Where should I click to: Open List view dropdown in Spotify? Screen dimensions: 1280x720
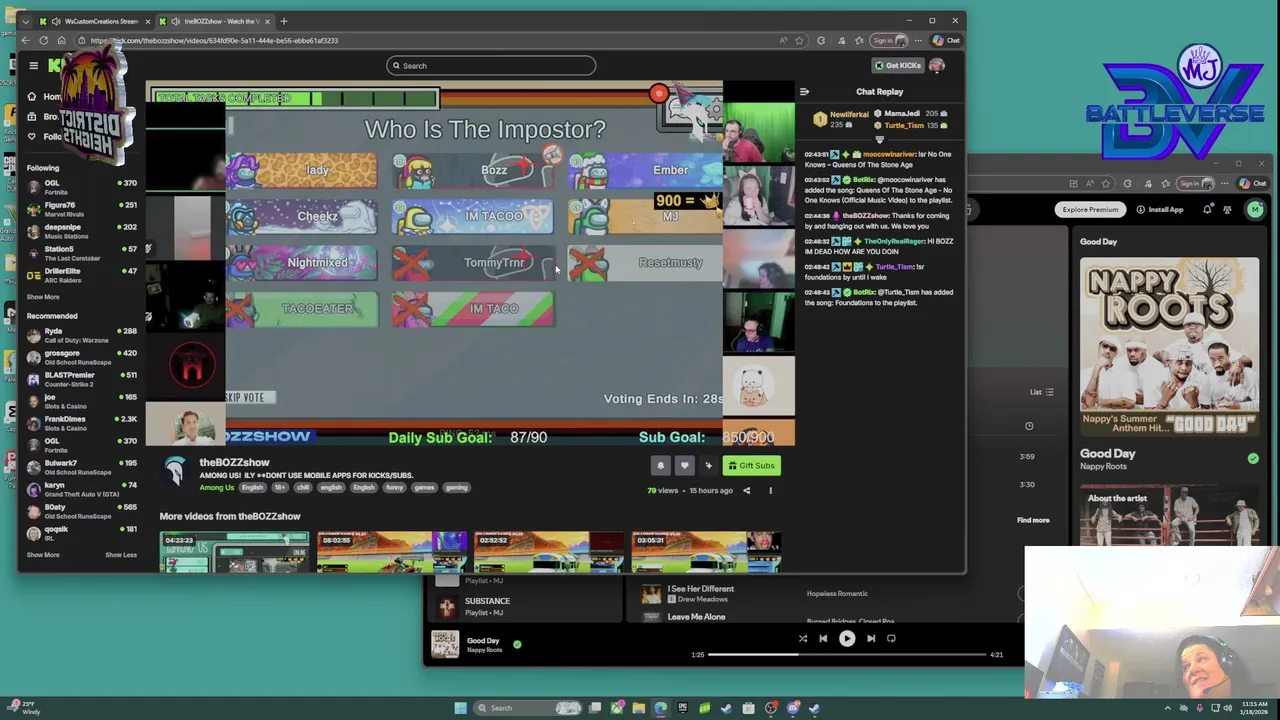1042,392
